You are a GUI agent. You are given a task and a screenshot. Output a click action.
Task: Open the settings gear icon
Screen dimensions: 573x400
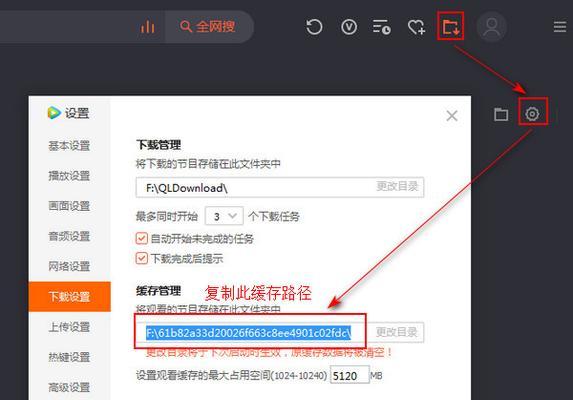(x=532, y=114)
